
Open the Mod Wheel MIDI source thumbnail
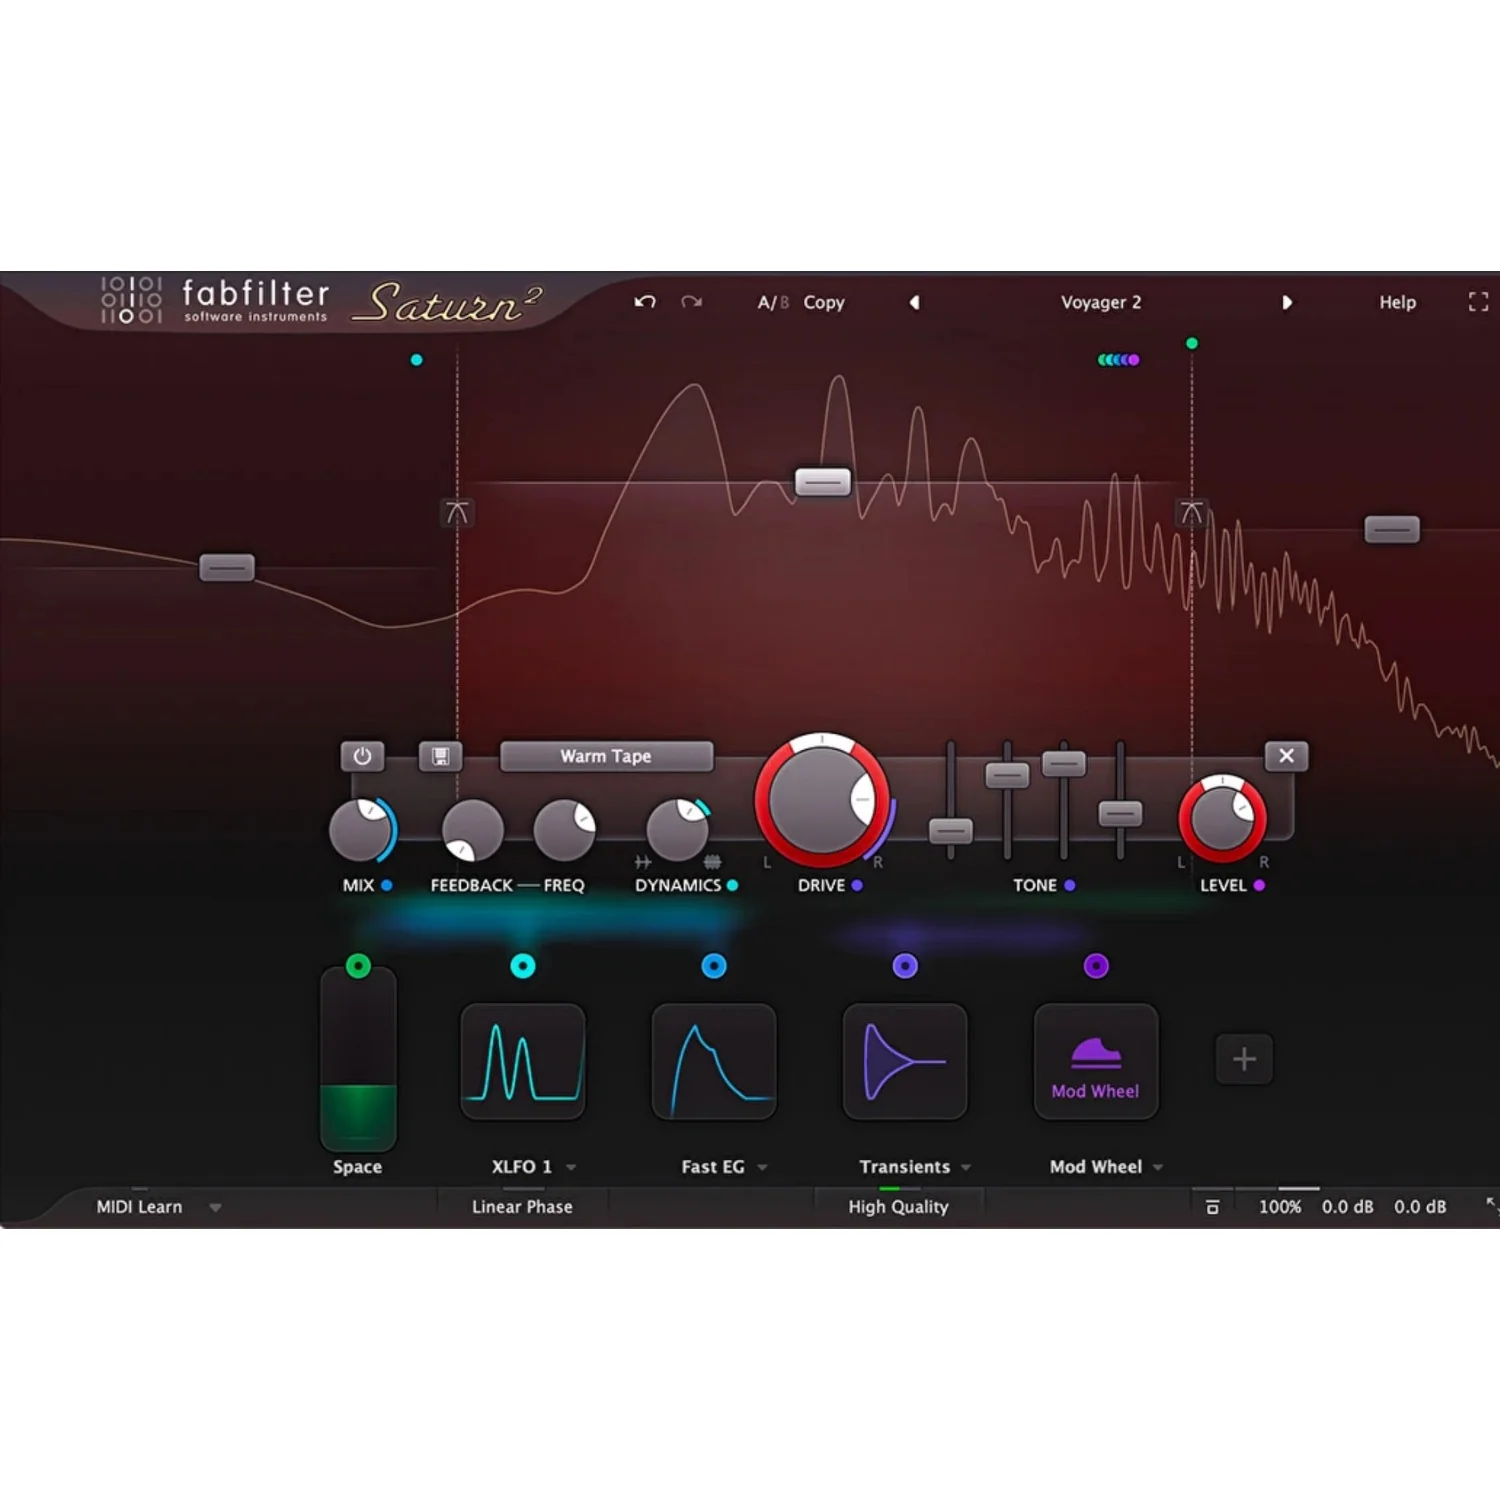click(1096, 1061)
